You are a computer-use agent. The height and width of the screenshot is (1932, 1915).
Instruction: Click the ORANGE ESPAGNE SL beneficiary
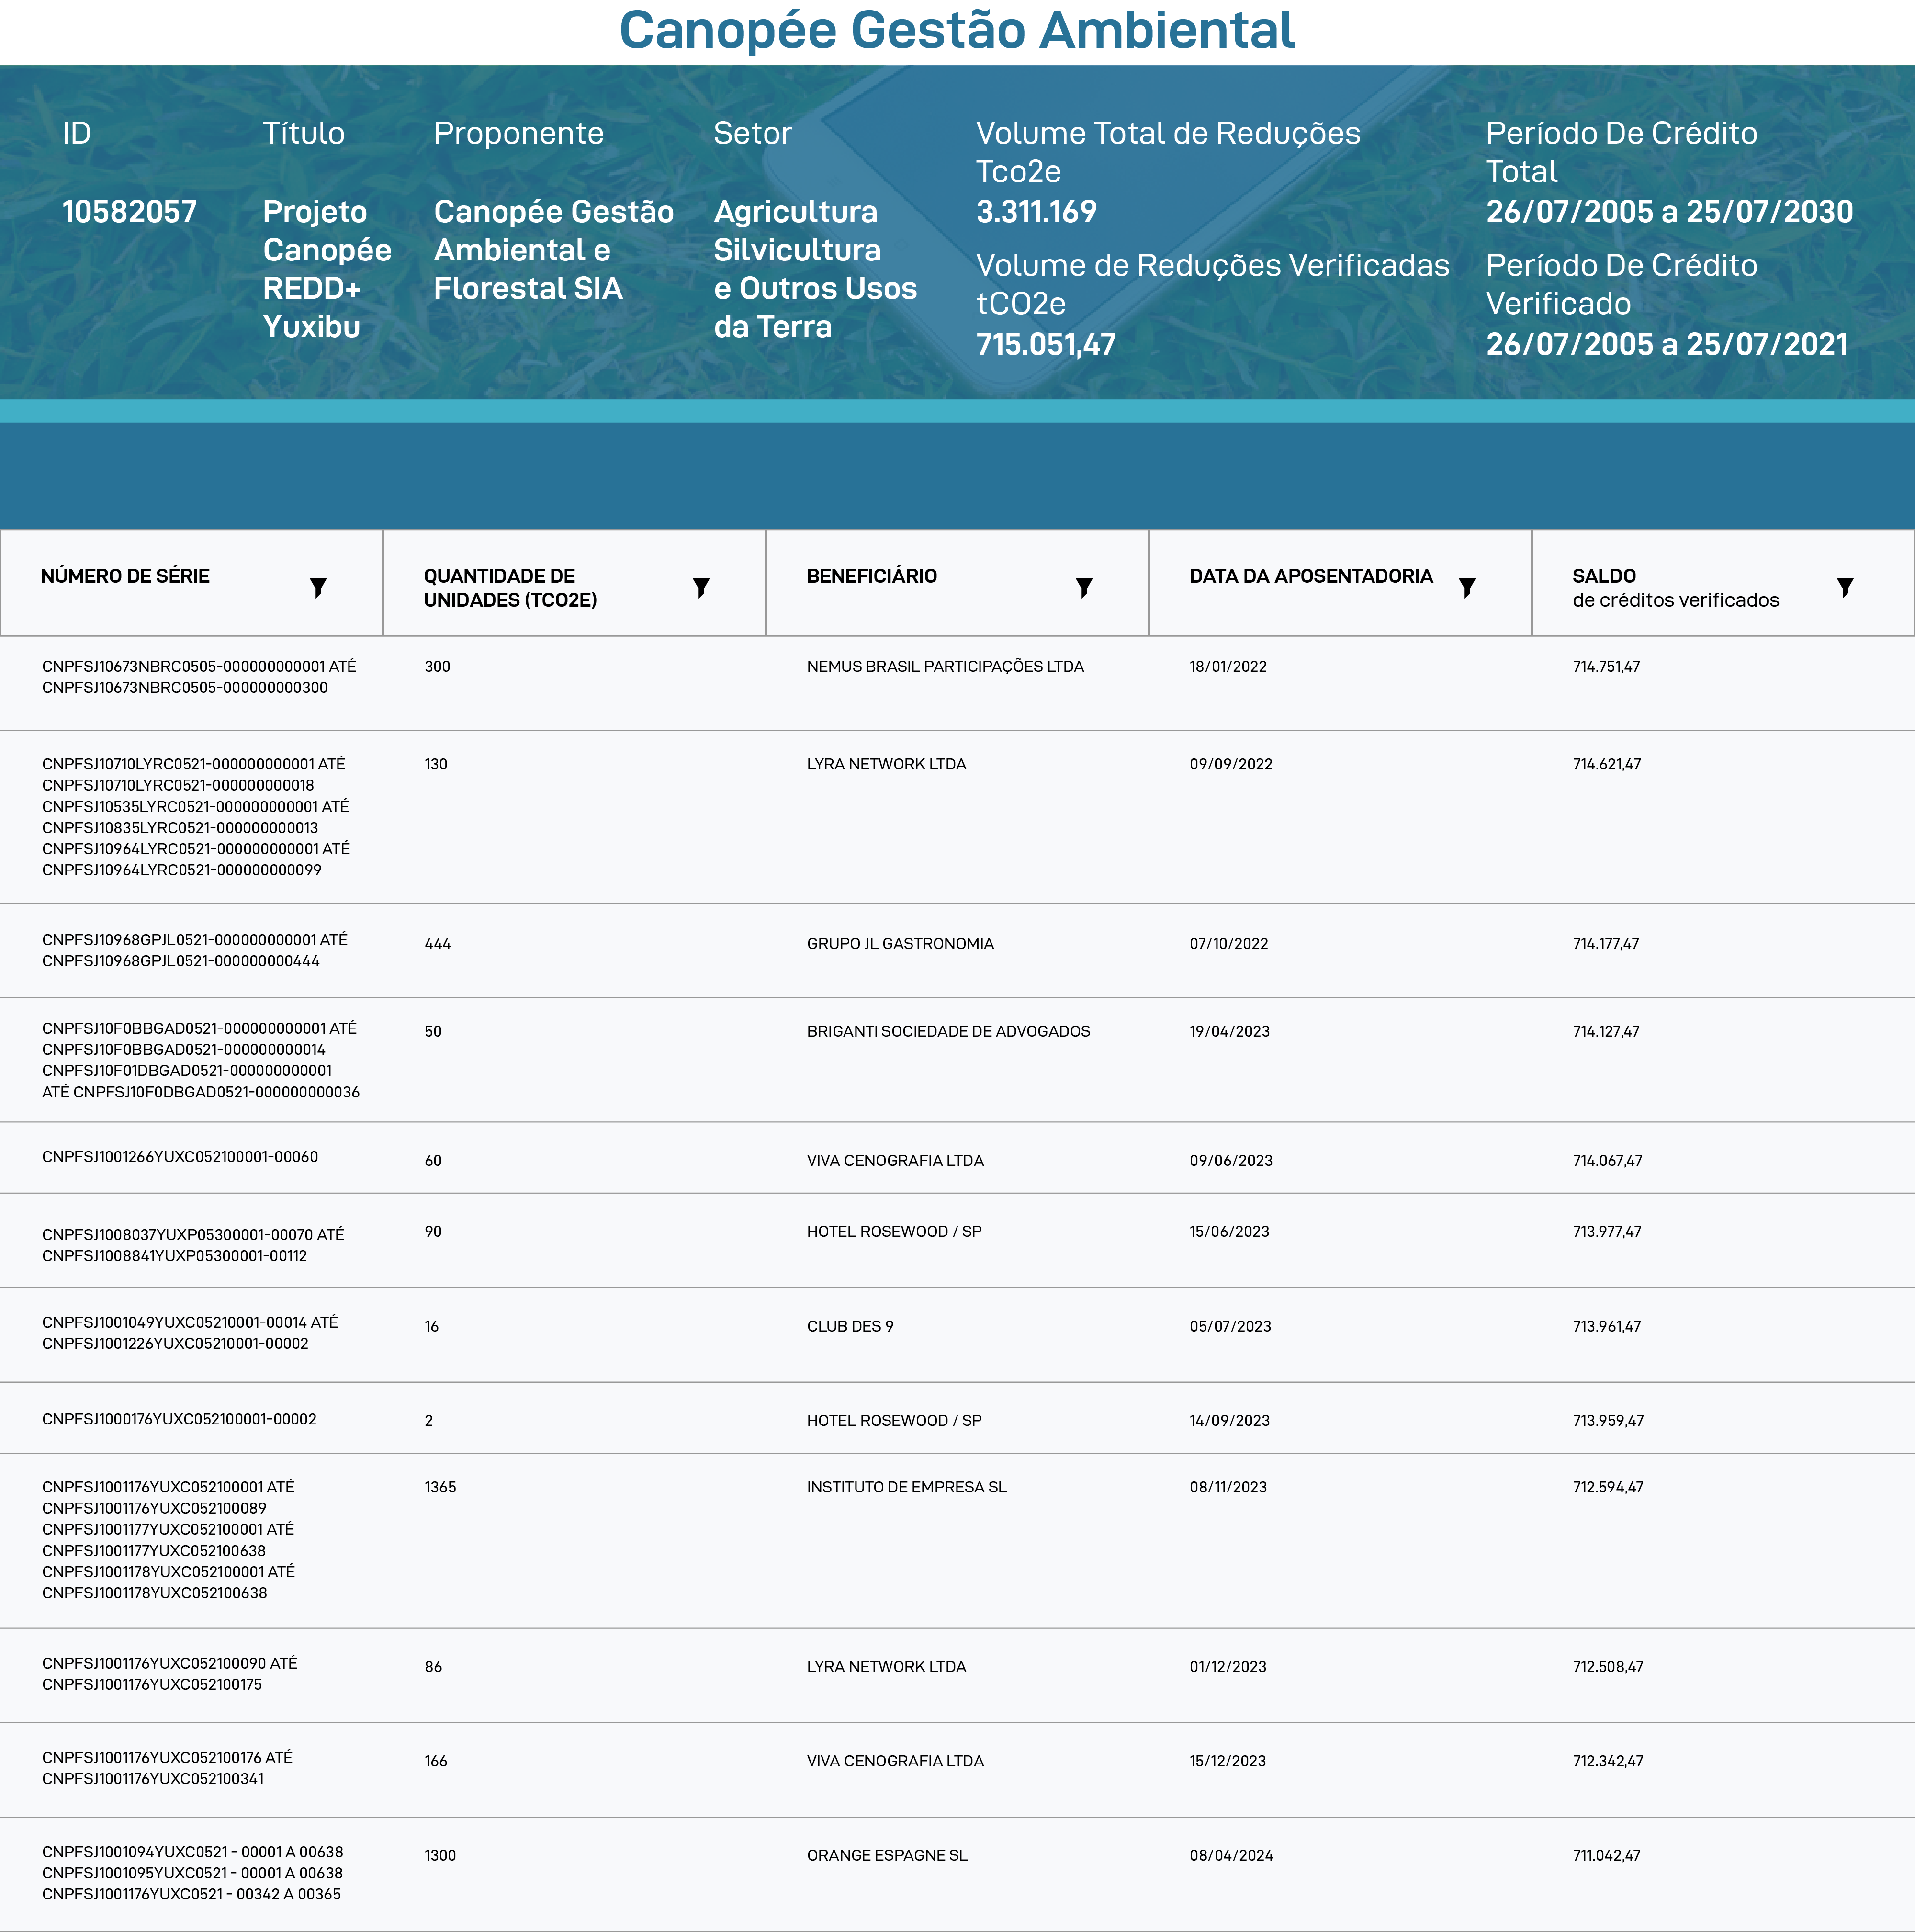tap(887, 1855)
